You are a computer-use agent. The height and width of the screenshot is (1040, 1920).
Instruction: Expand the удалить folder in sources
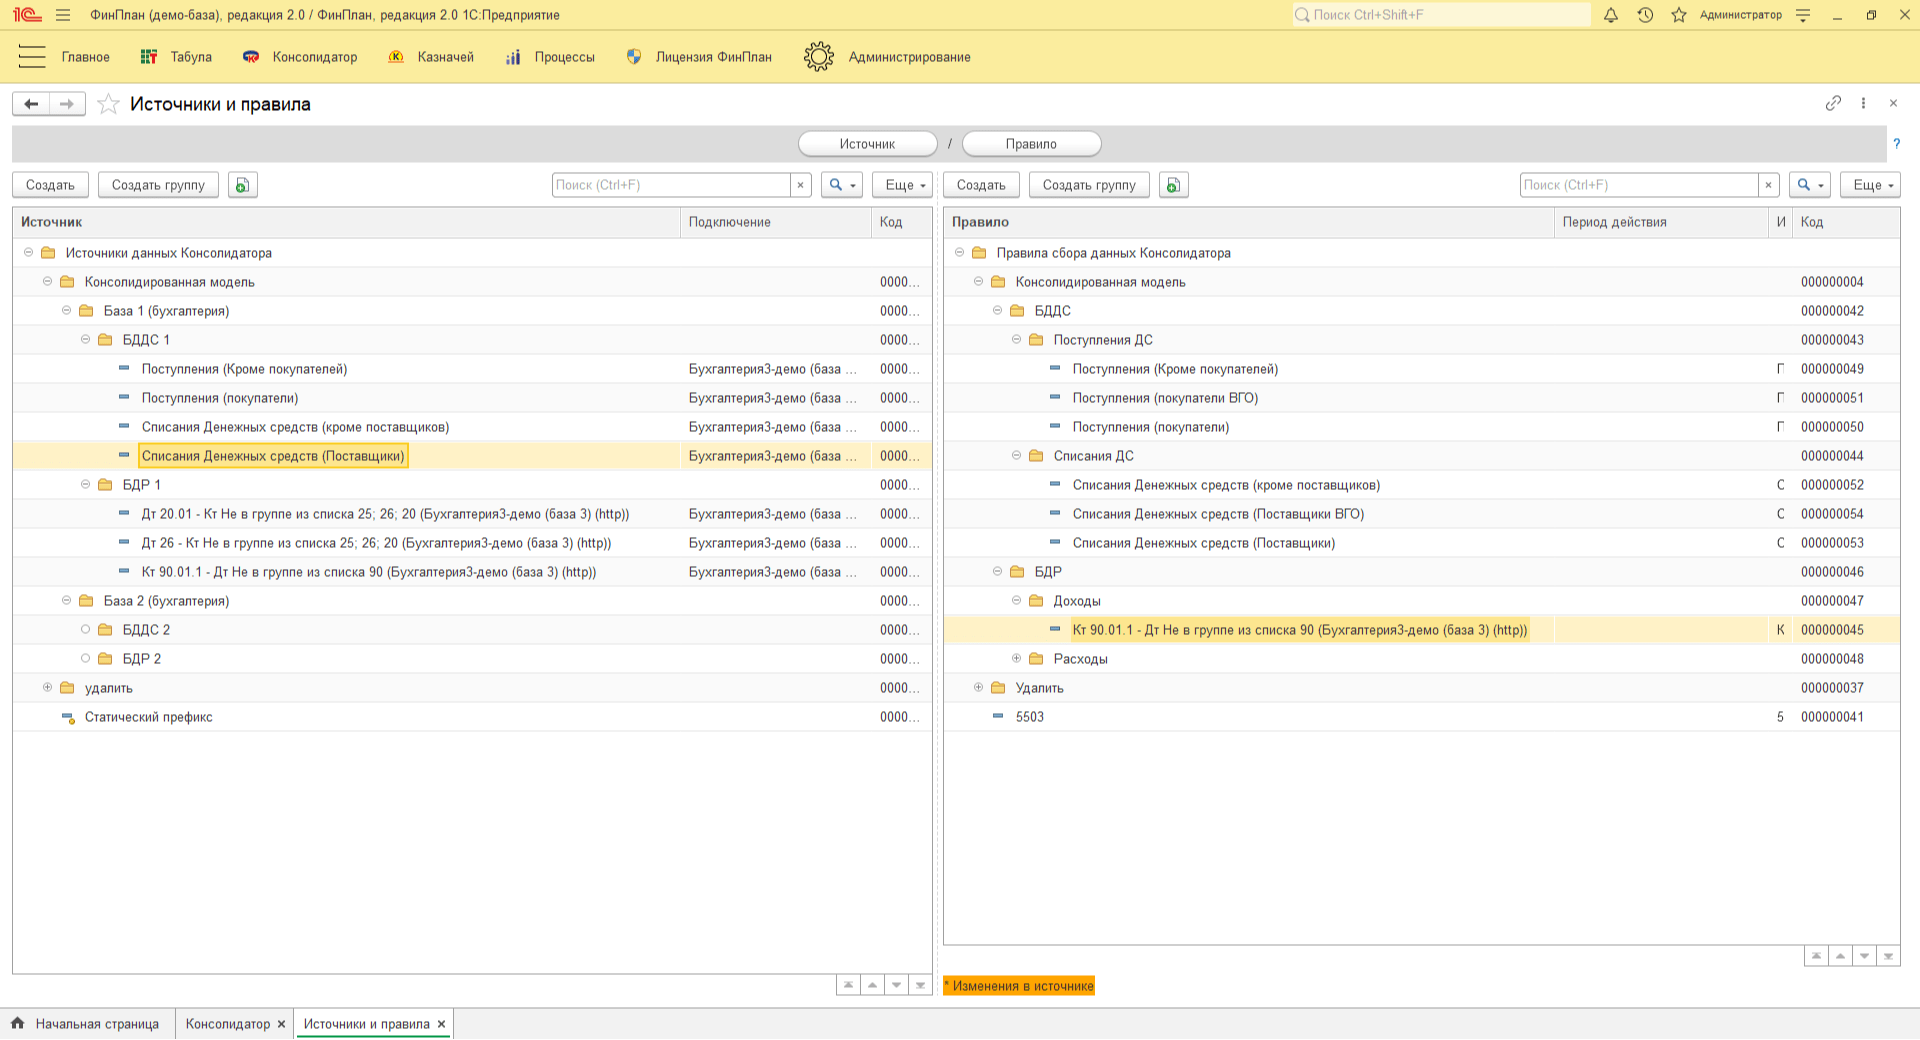[48, 688]
